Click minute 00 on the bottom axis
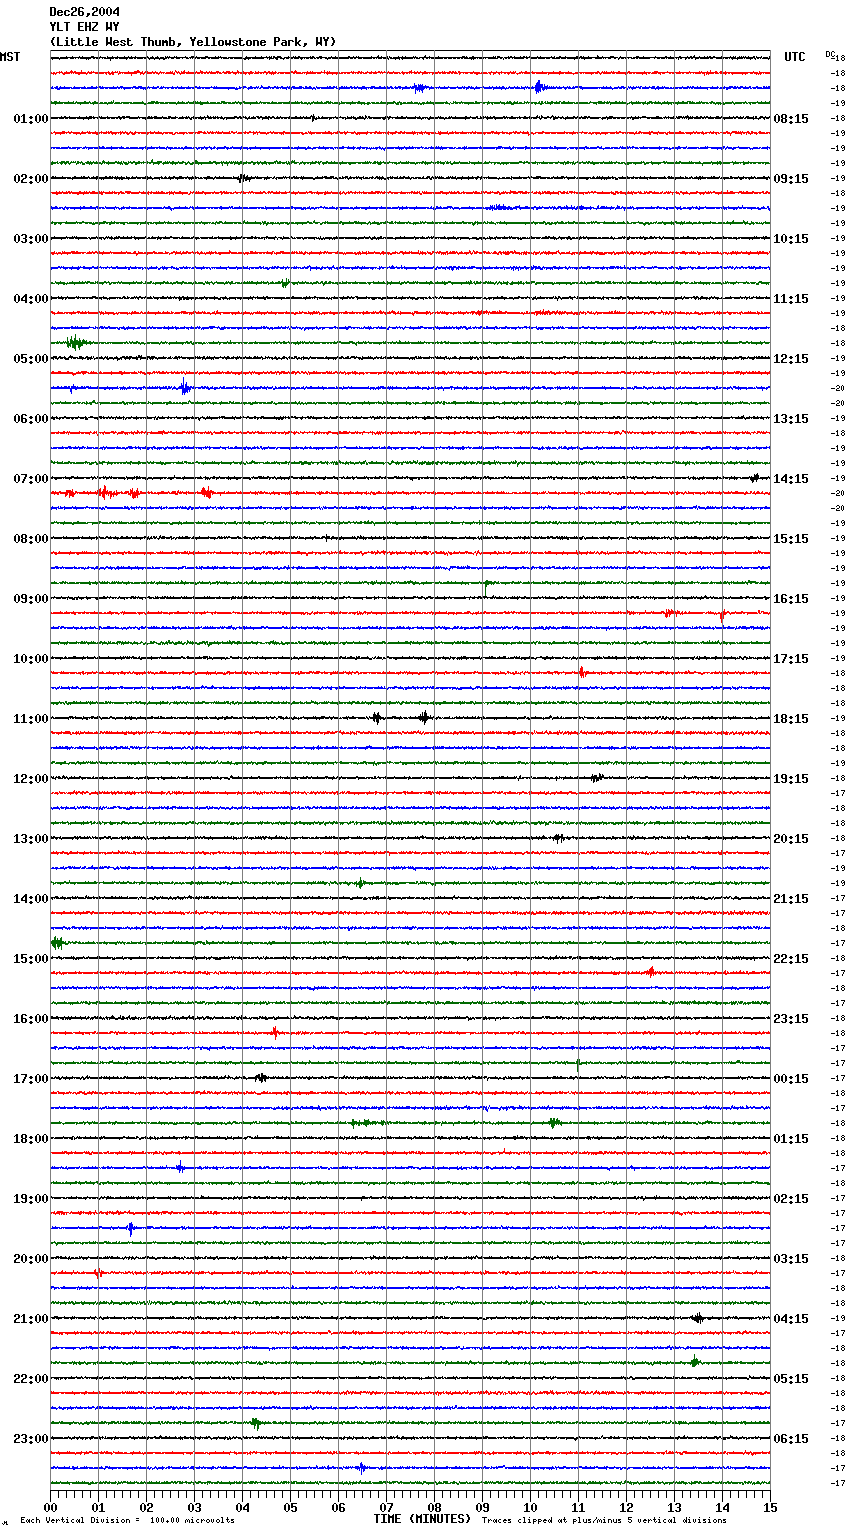 point(50,1507)
